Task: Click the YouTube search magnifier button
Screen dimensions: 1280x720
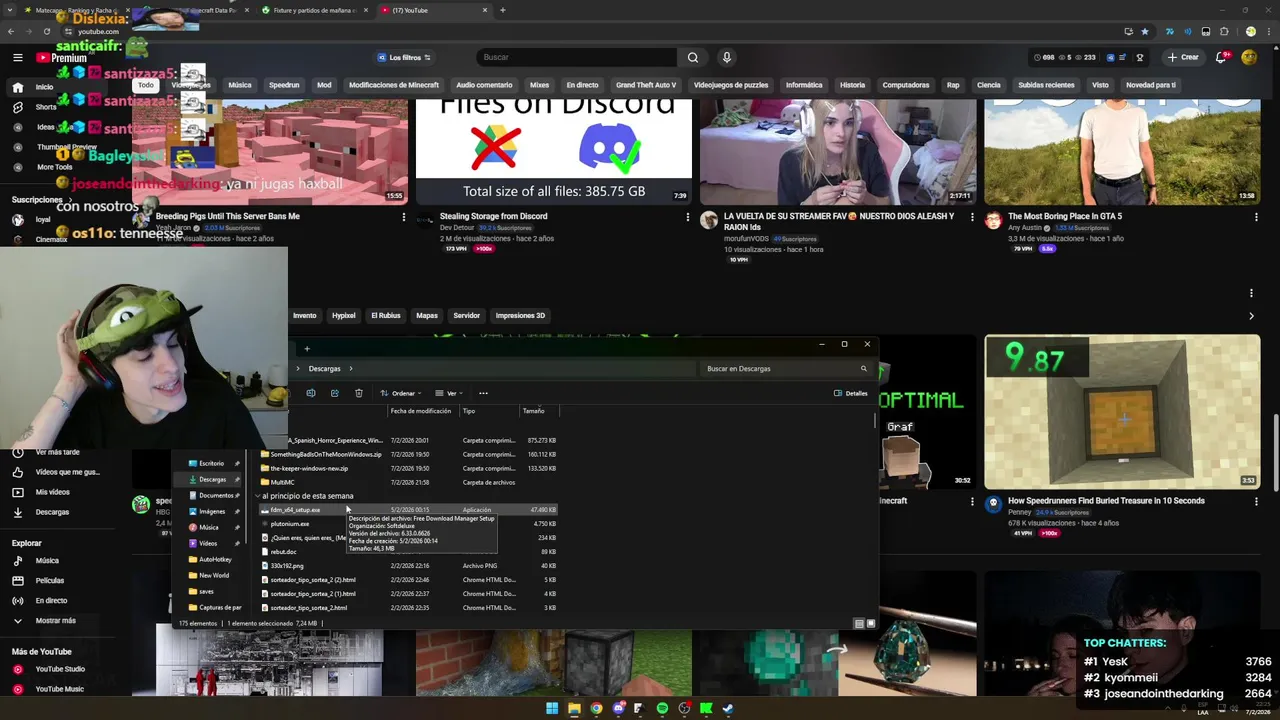Action: [x=693, y=57]
